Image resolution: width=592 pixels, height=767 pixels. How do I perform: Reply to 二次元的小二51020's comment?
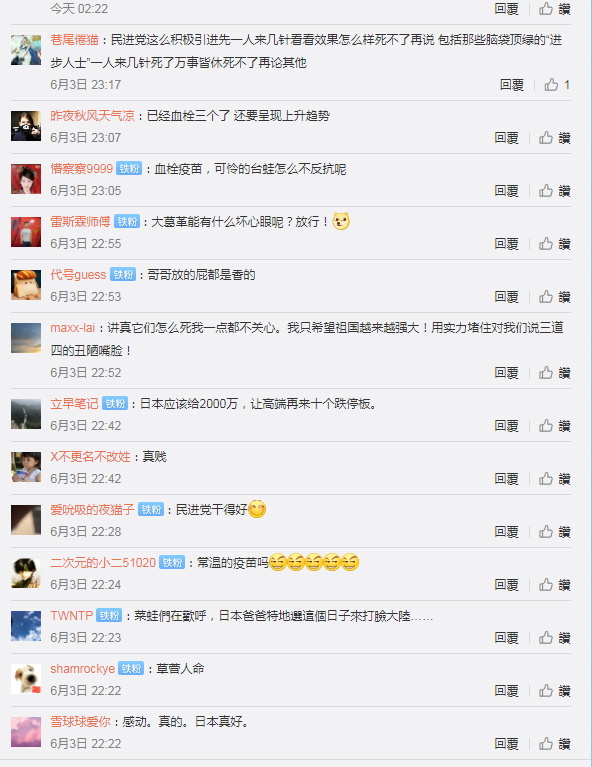[x=506, y=585]
